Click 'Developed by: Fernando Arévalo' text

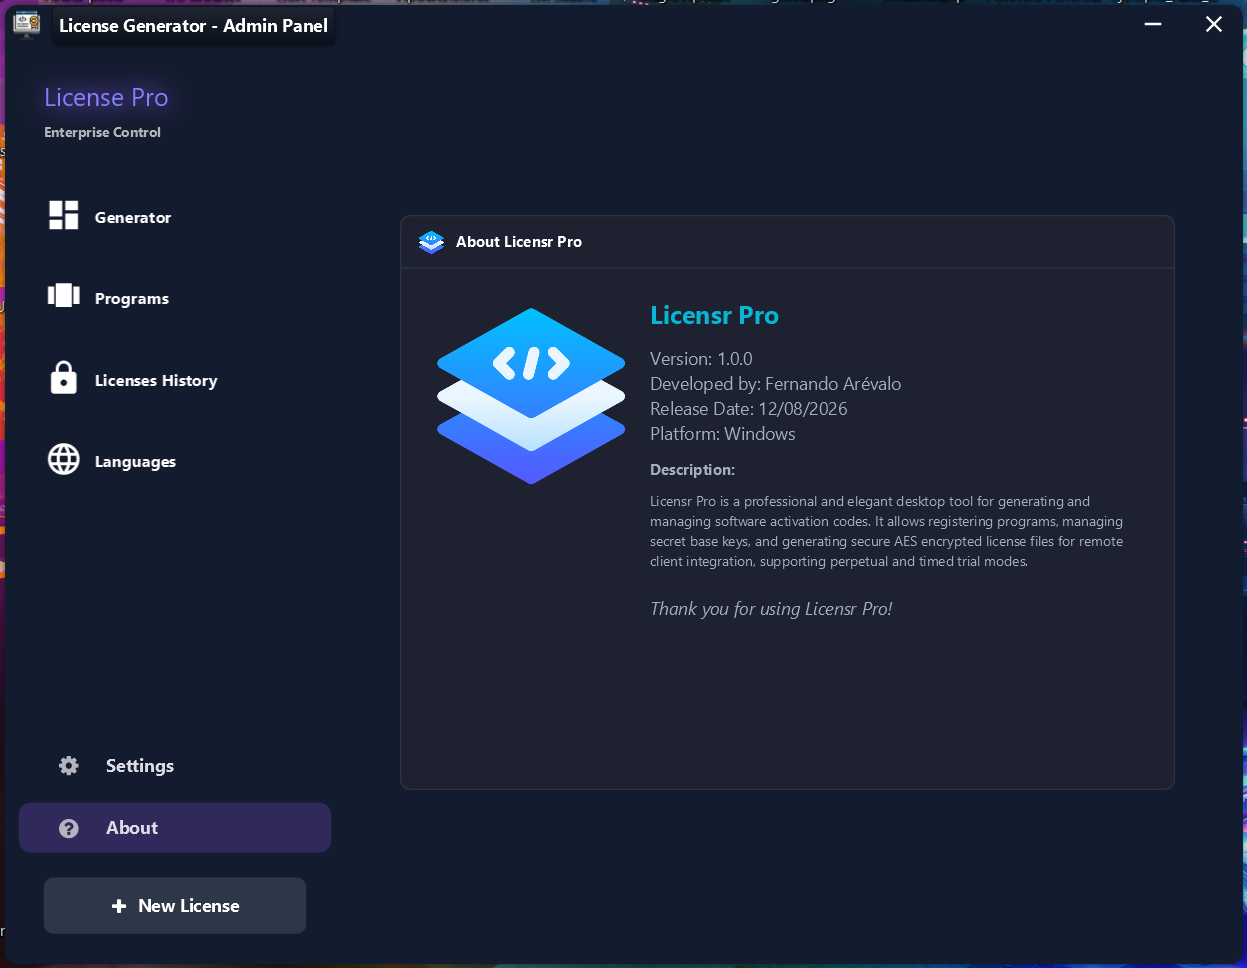point(775,384)
